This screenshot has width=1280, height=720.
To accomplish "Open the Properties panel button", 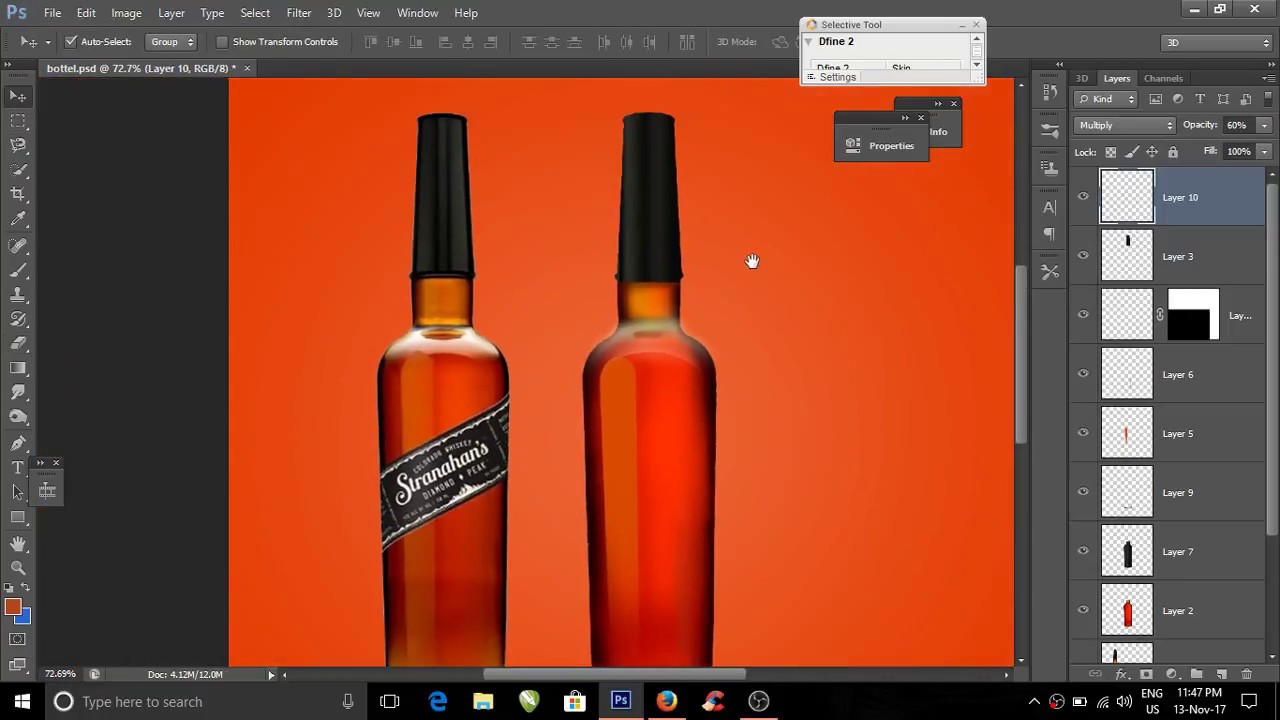I will tap(881, 146).
